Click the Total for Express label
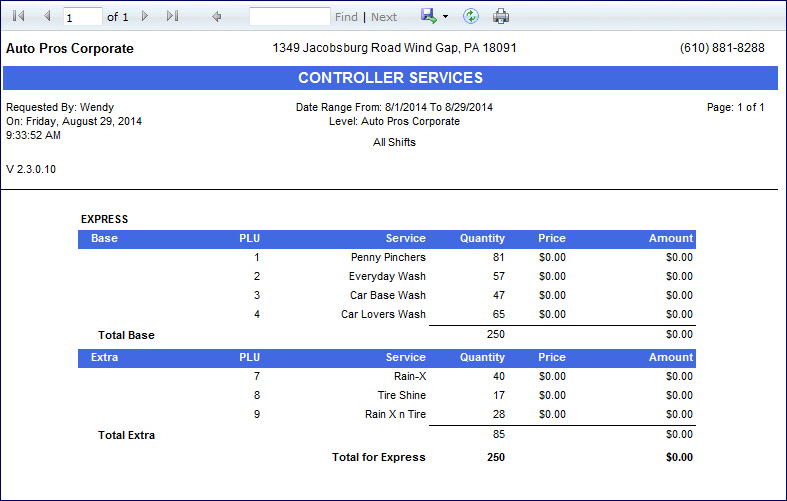Screen dimensions: 787x501 pos(378,458)
